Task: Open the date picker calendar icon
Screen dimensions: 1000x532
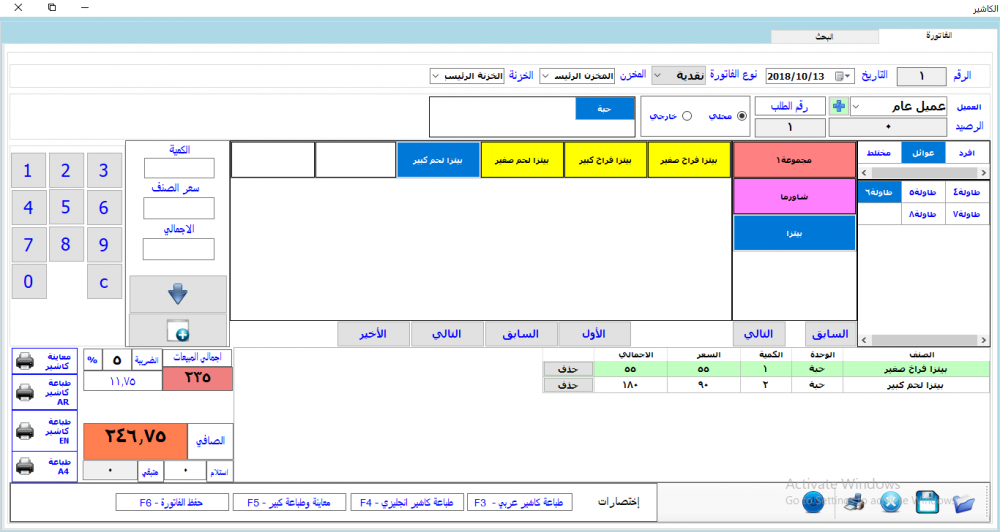Action: click(x=841, y=77)
